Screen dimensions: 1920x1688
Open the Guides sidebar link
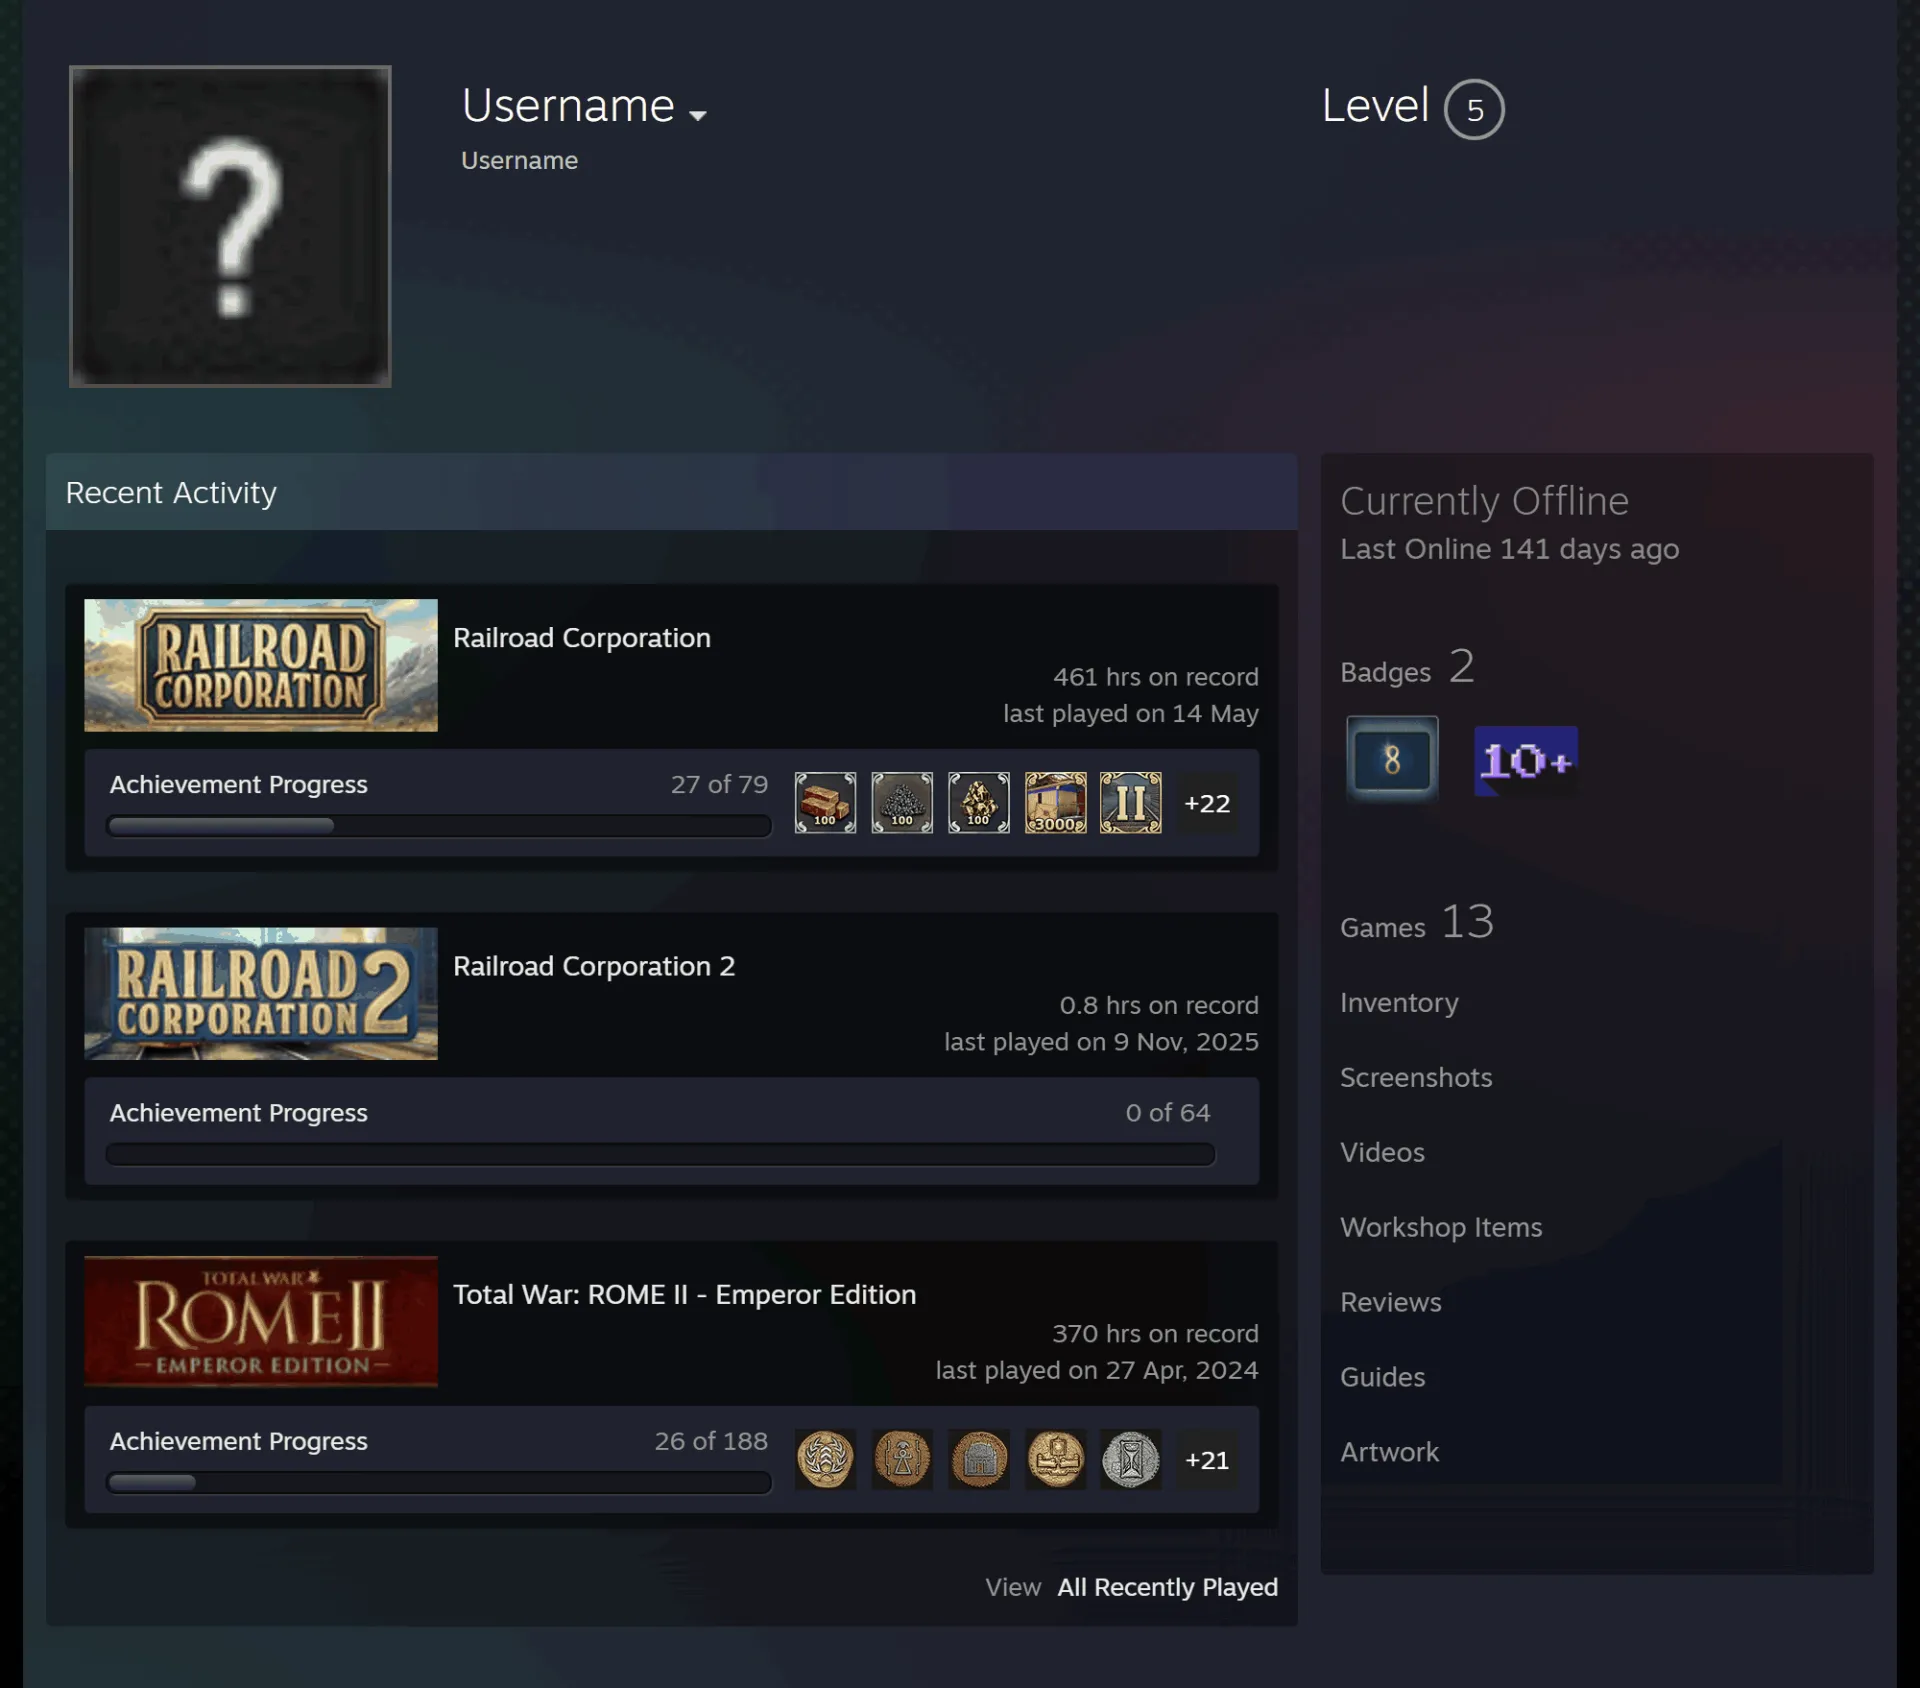[1383, 1377]
